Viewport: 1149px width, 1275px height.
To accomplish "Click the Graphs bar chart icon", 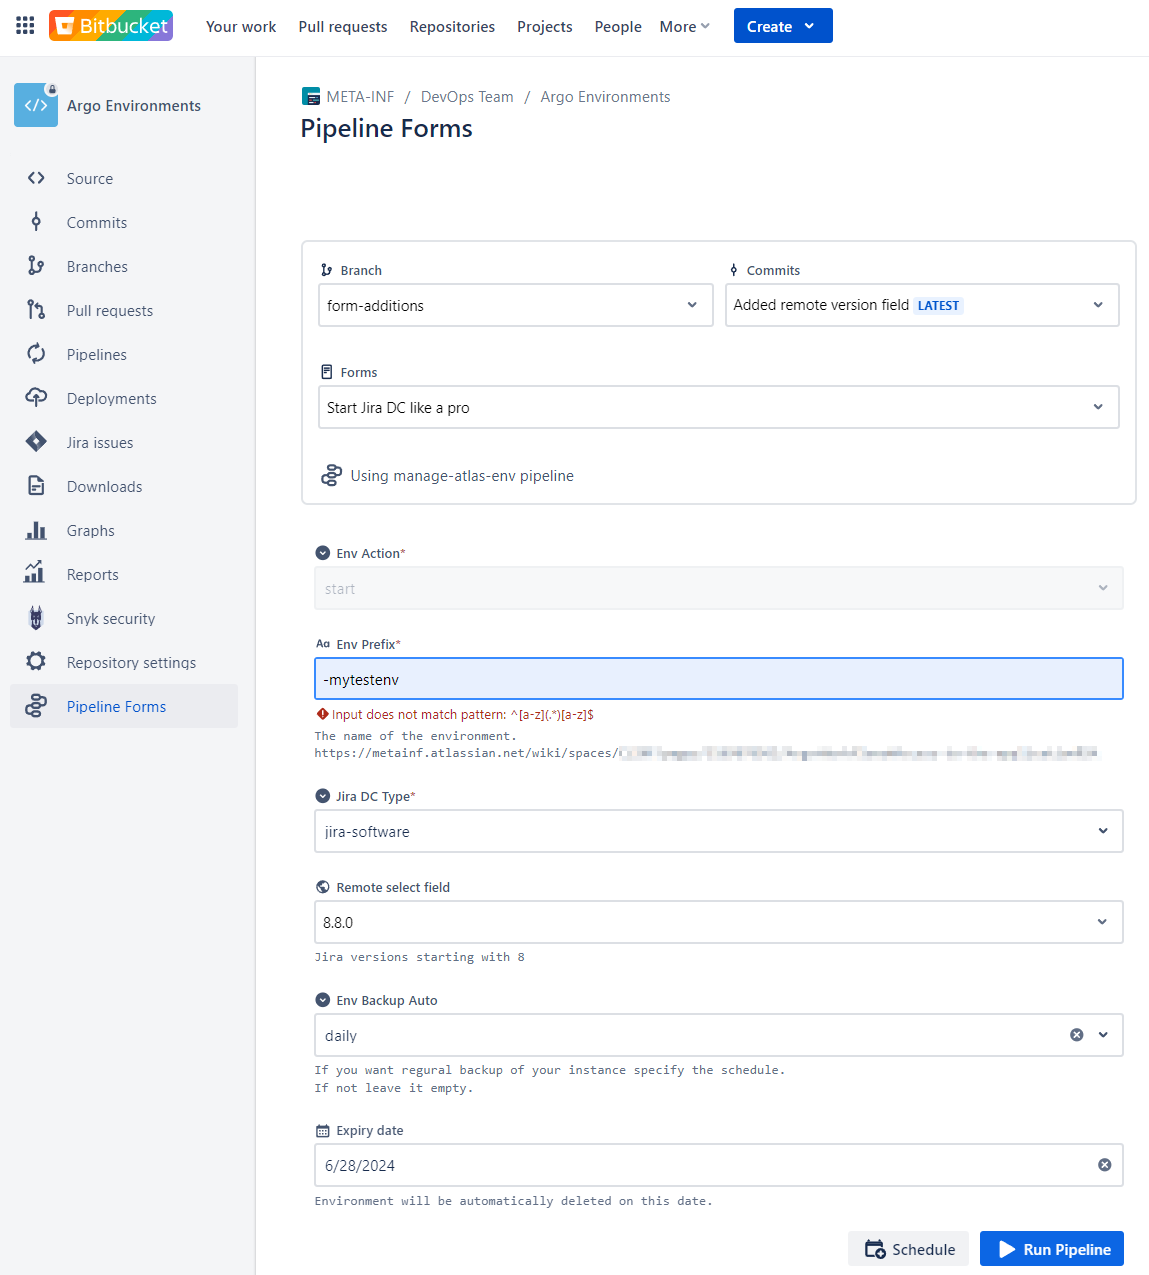I will pos(36,530).
